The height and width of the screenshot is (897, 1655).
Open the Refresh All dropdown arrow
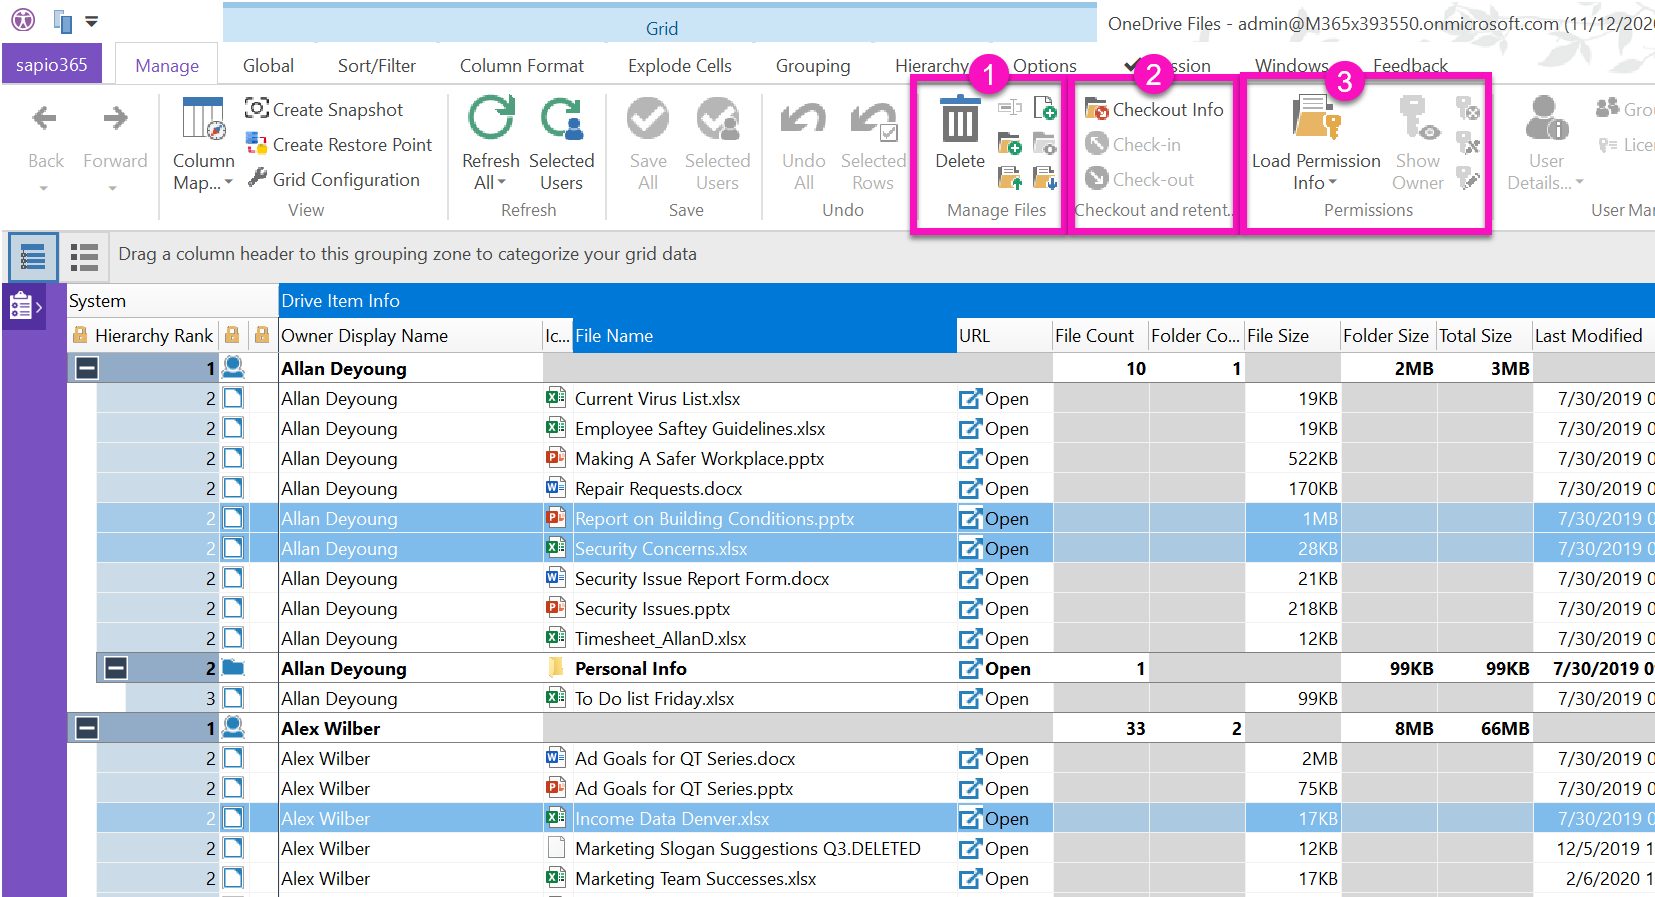502,183
